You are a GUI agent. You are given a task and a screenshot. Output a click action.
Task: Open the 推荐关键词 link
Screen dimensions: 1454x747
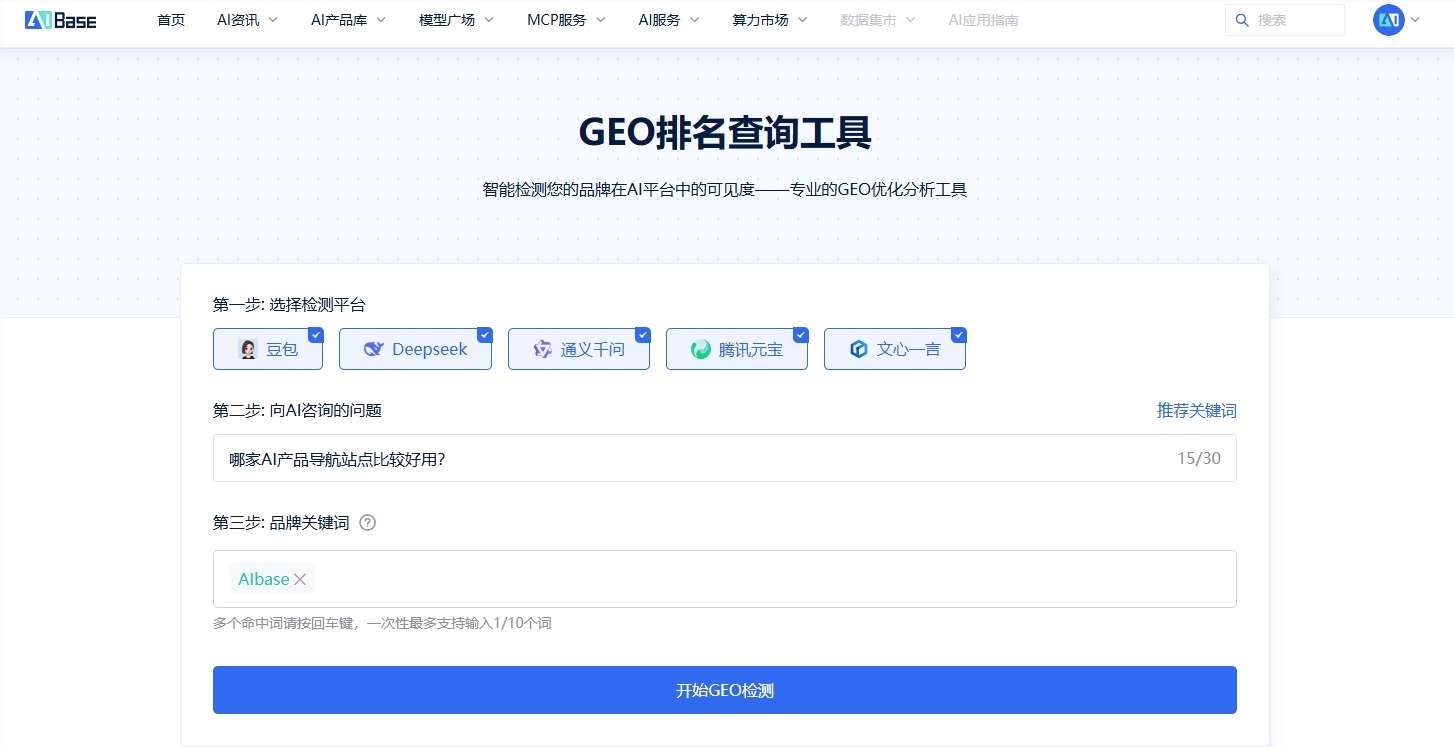coord(1197,410)
